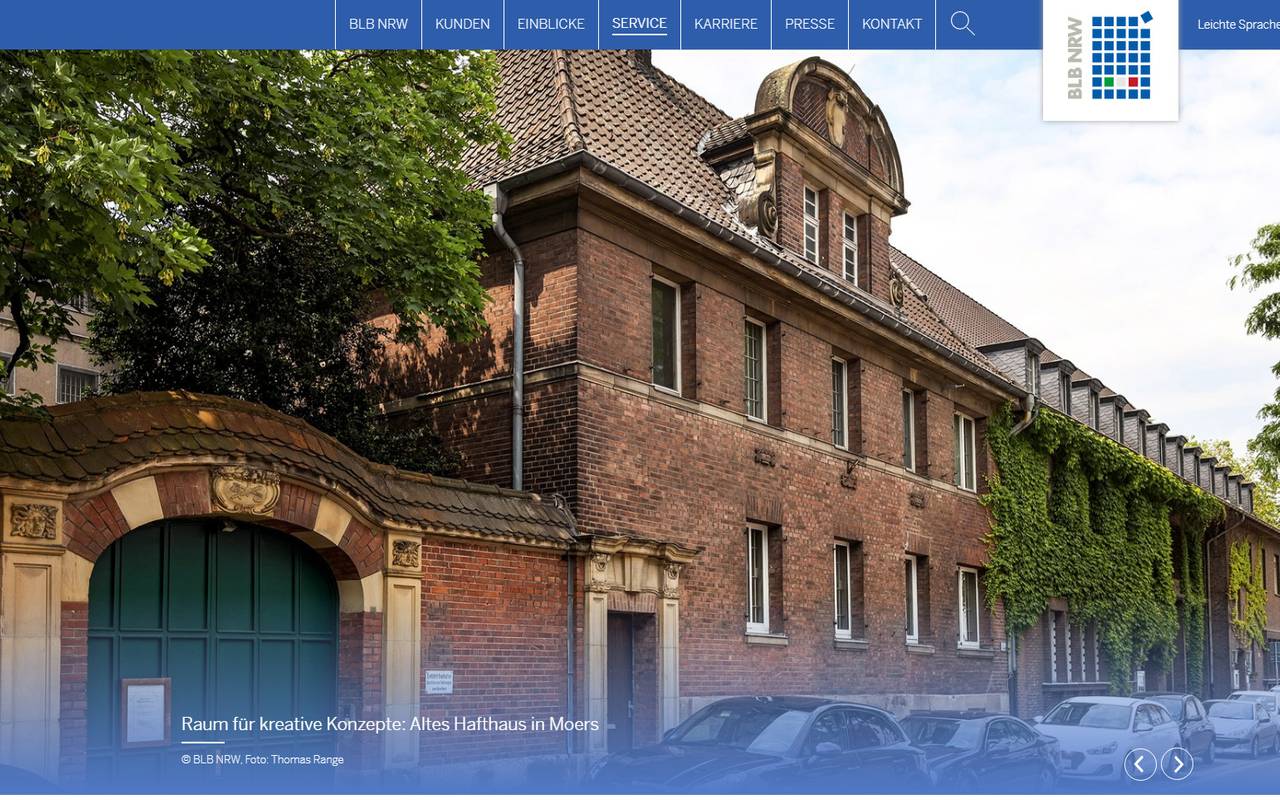Open the search magnifier icon

962,24
